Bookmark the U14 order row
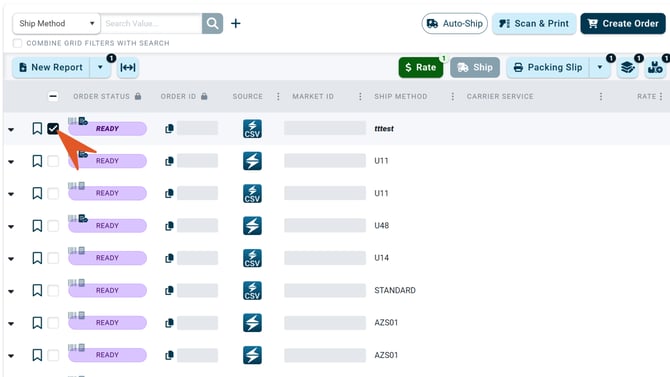Viewport: 670px width, 377px height. pos(37,258)
